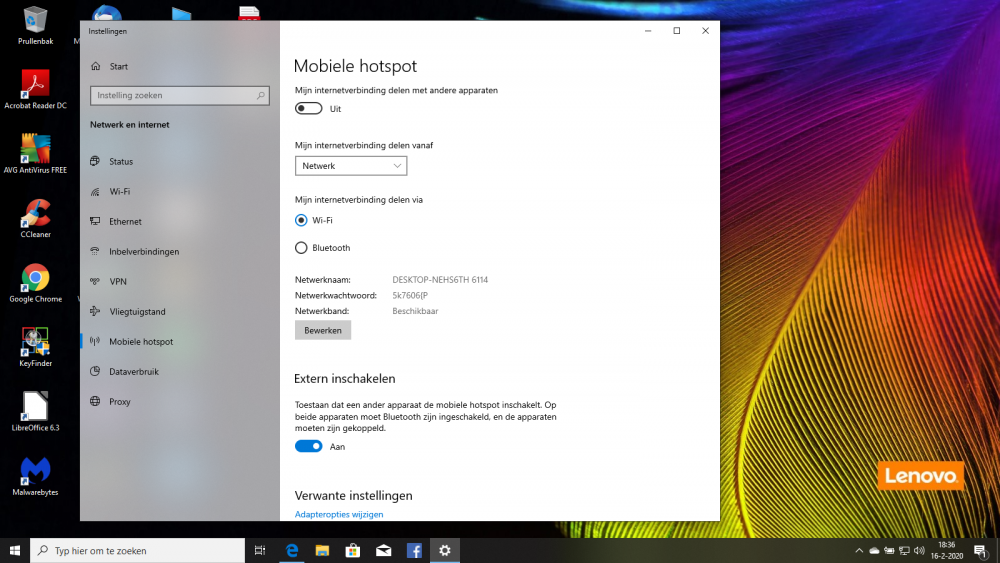Screen dimensions: 1000x563
Task: Click the Wi-Fi icon in sidebar
Action: click(95, 192)
